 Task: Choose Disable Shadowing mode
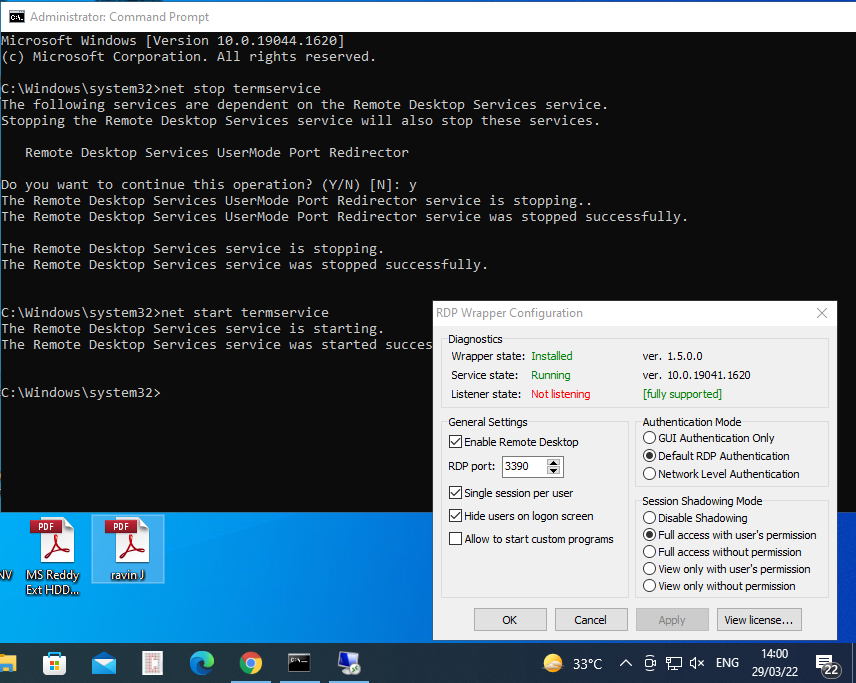649,517
